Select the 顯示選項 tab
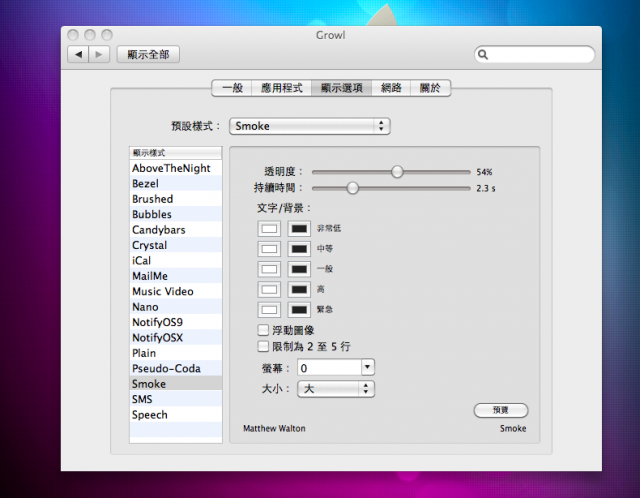This screenshot has height=498, width=640. pyautogui.click(x=342, y=88)
